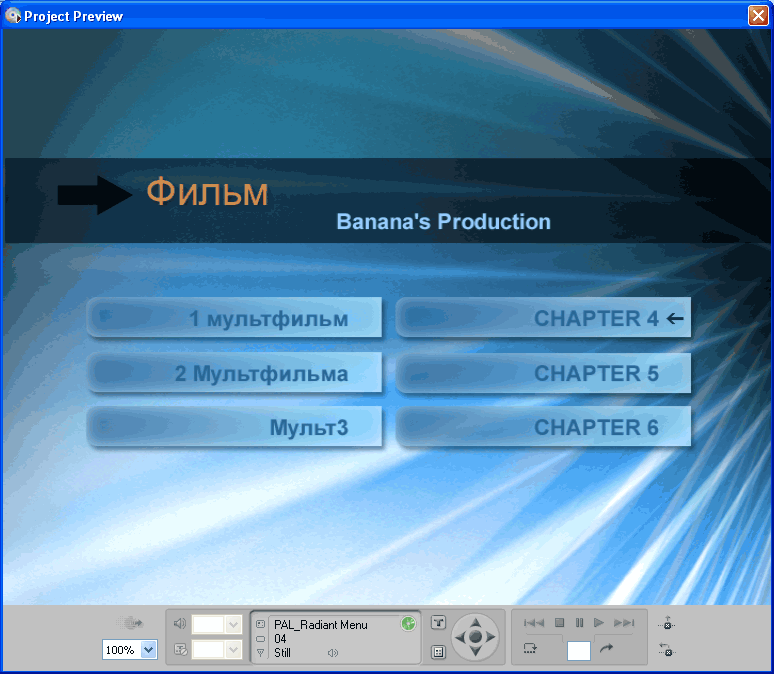Click the audio speaker icon
The image size is (774, 674).
(x=180, y=624)
